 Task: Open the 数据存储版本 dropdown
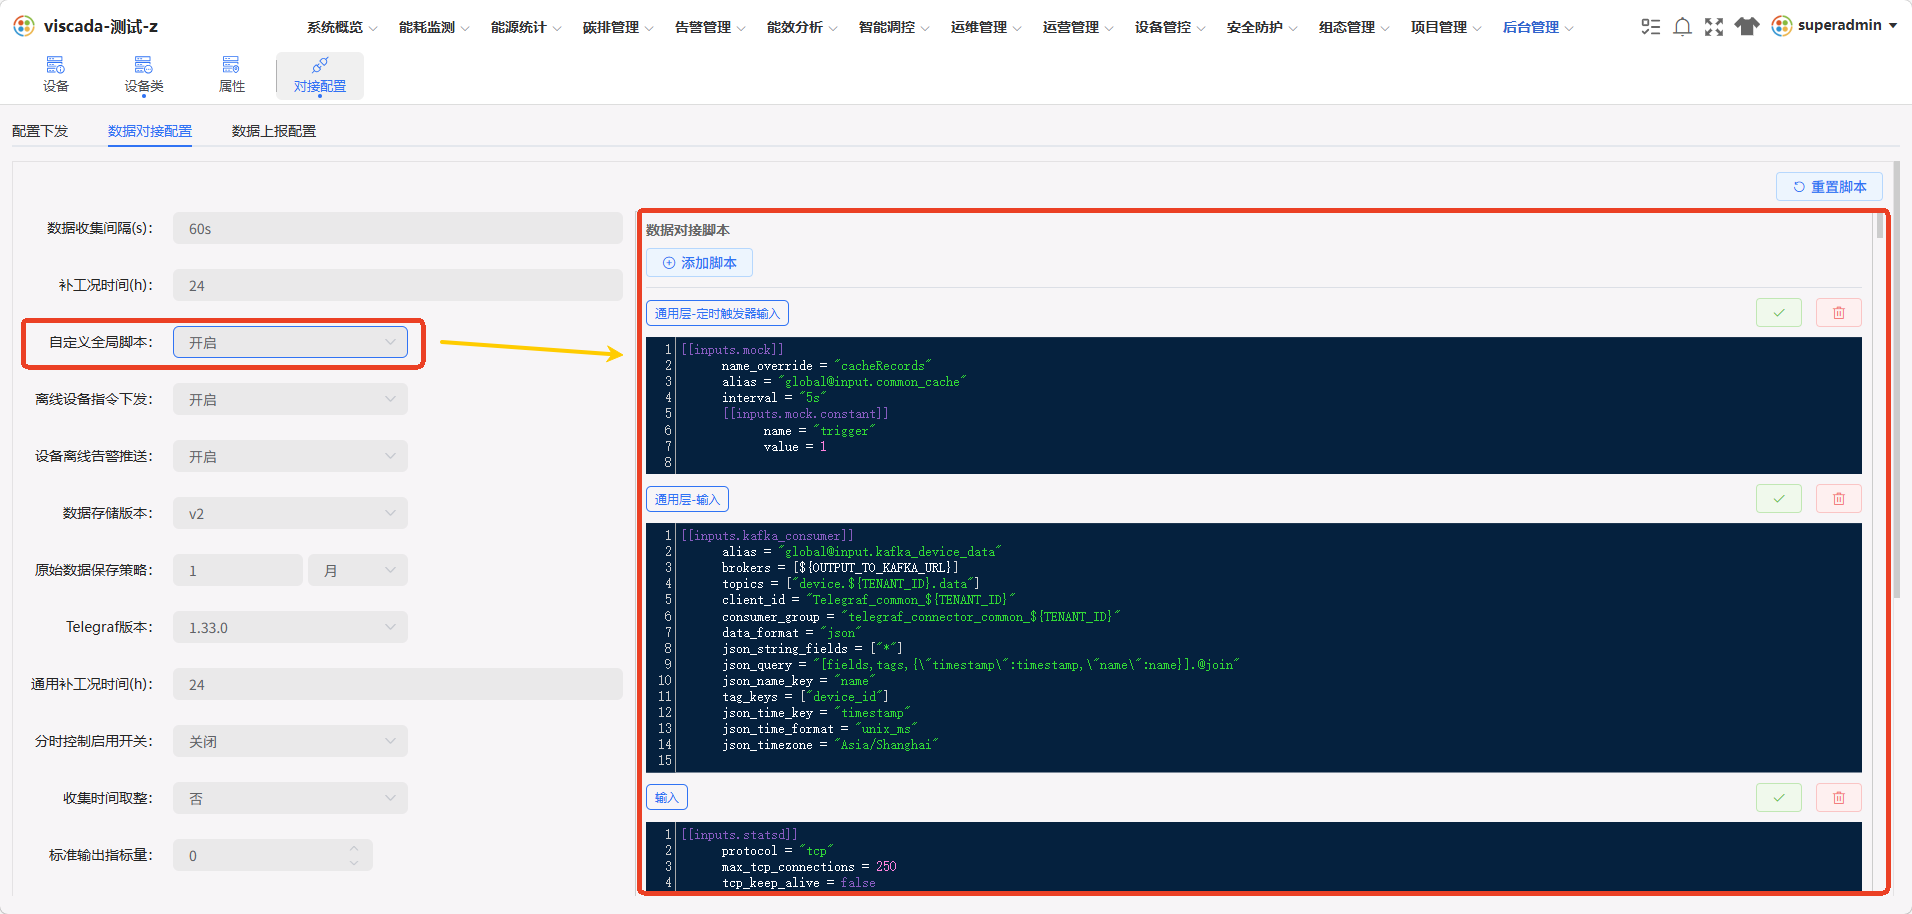(x=290, y=513)
